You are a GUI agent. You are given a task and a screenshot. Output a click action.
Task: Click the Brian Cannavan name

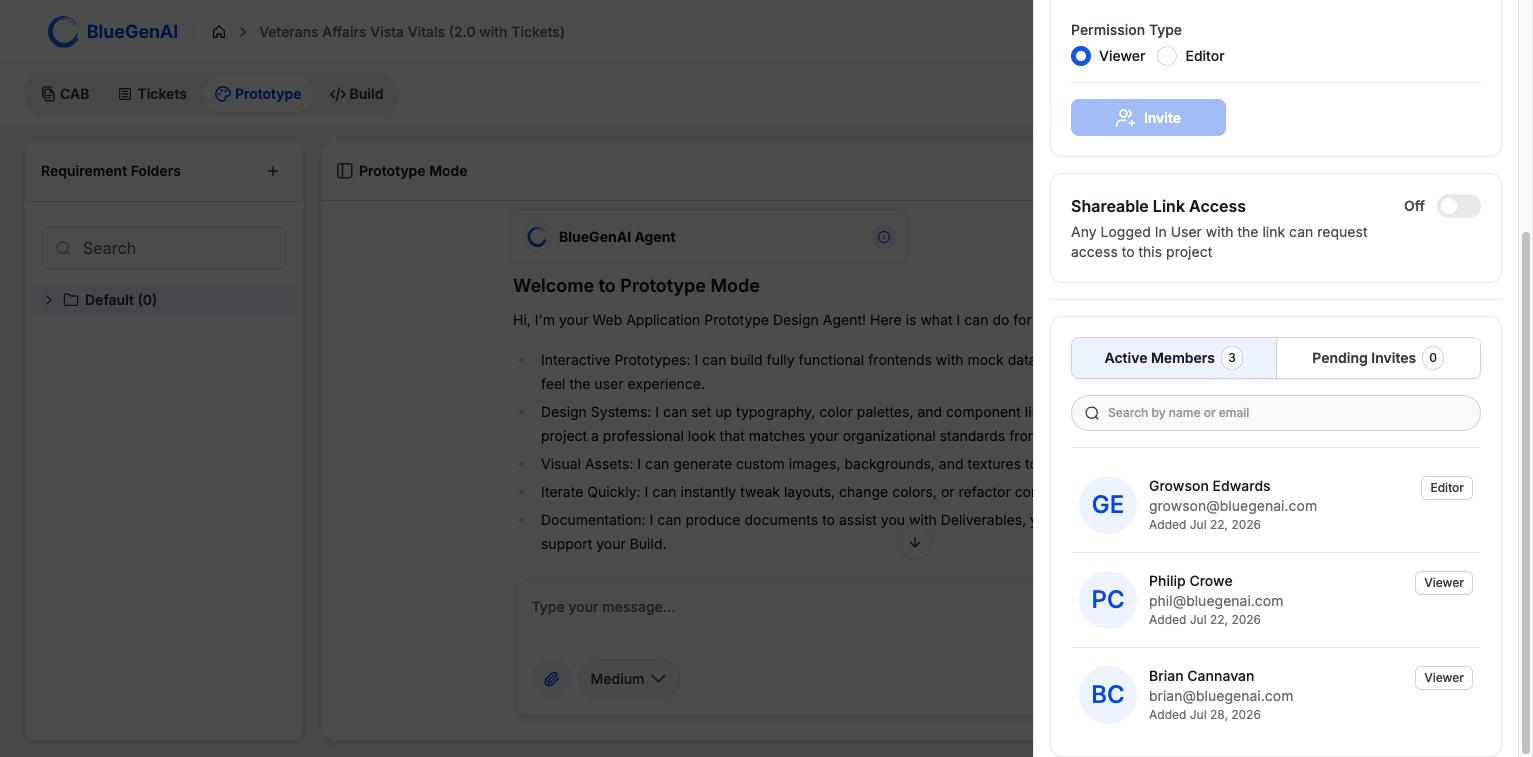click(1201, 676)
